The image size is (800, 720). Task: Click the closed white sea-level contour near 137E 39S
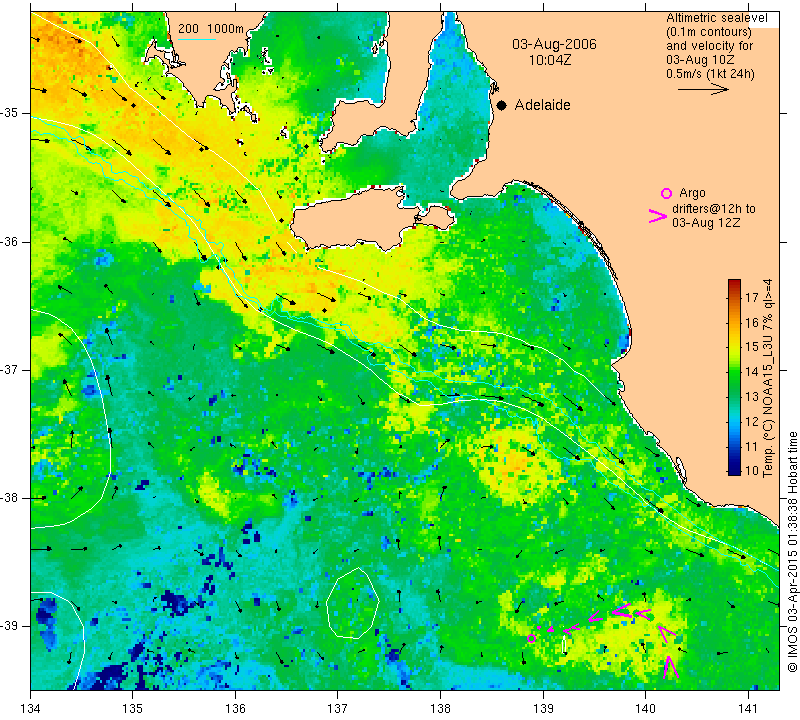tap(353, 603)
